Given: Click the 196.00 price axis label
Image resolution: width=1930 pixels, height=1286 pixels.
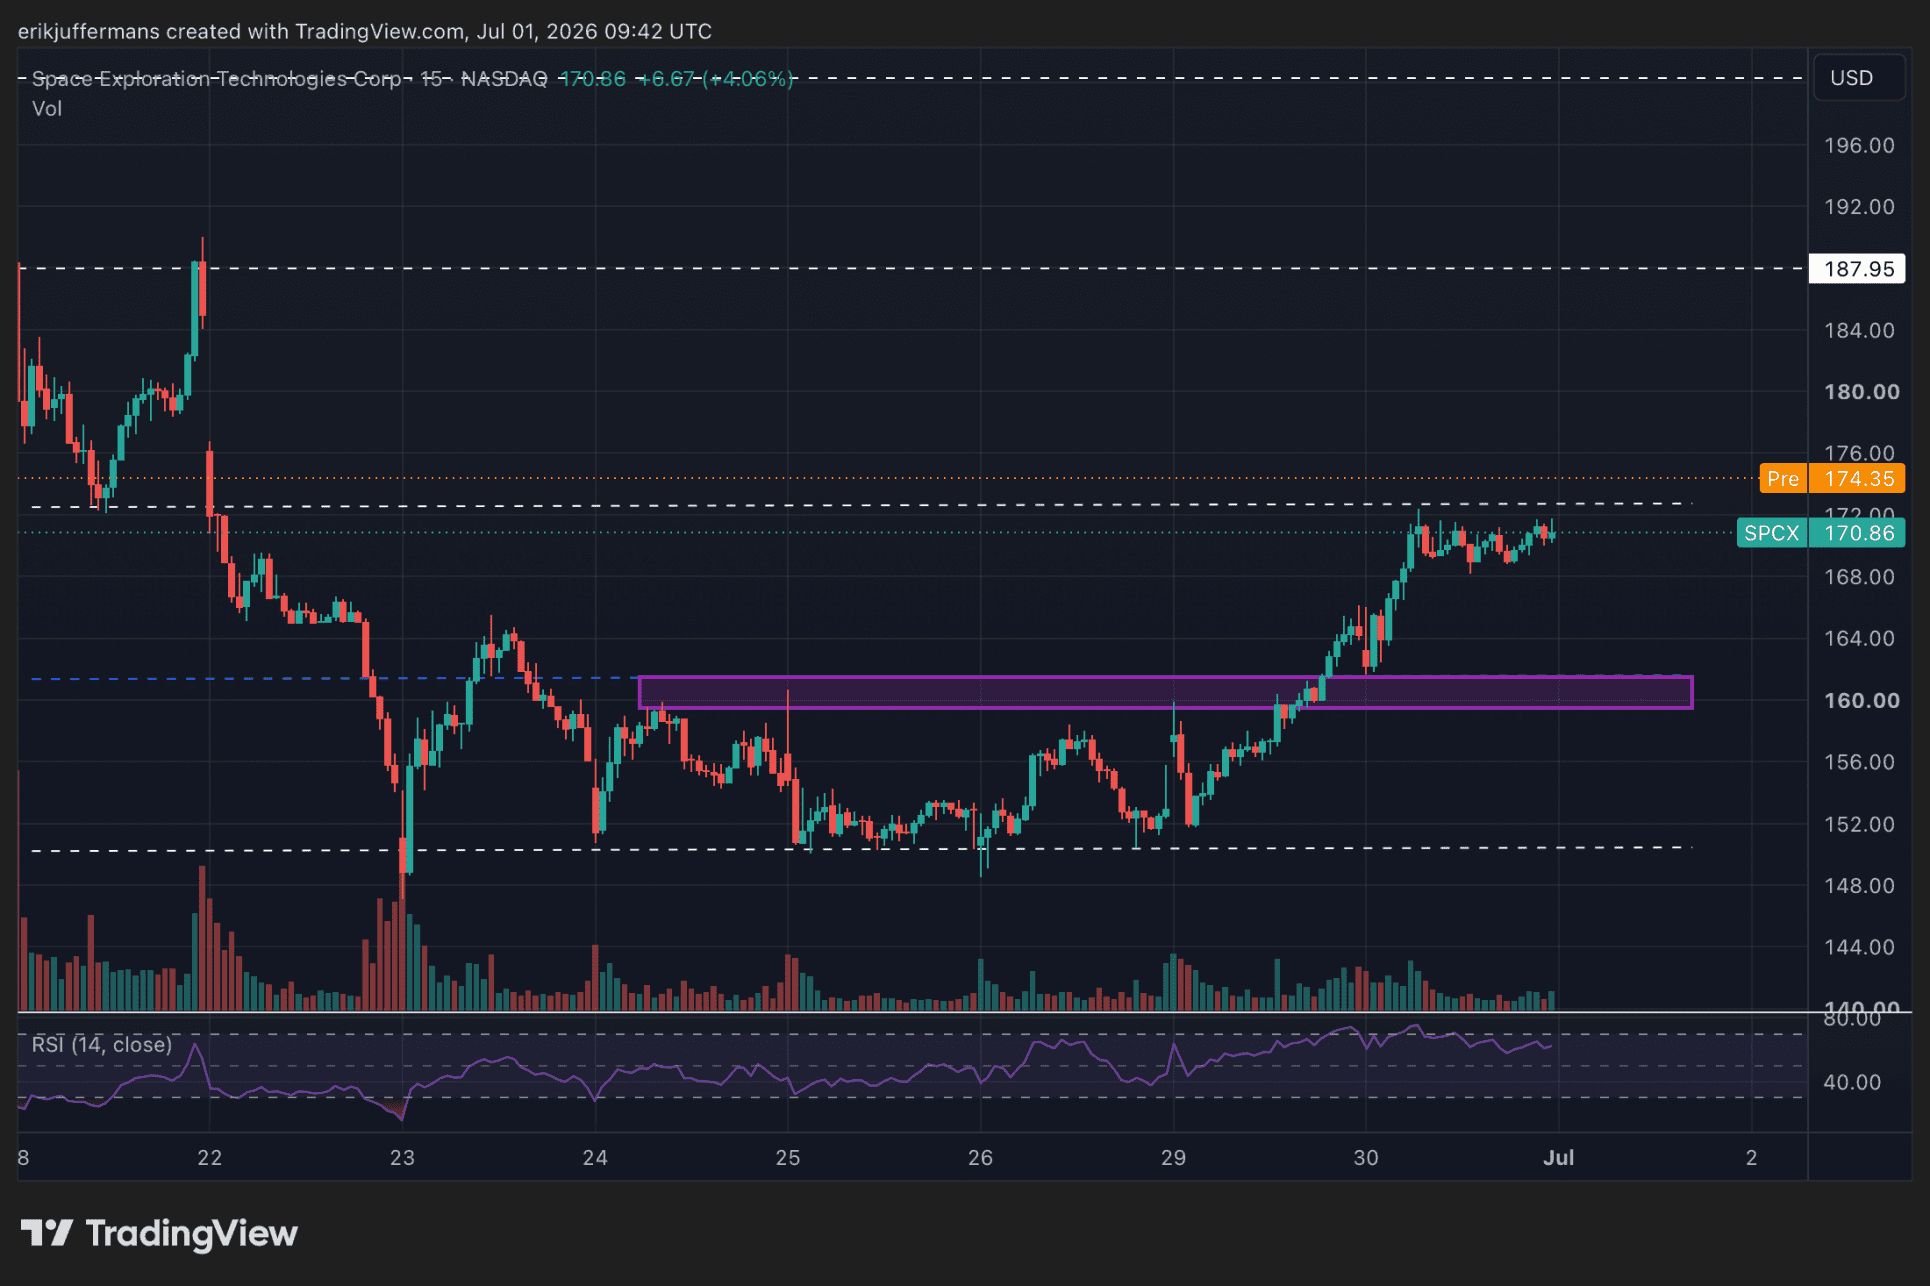Looking at the screenshot, I should 1858,145.
